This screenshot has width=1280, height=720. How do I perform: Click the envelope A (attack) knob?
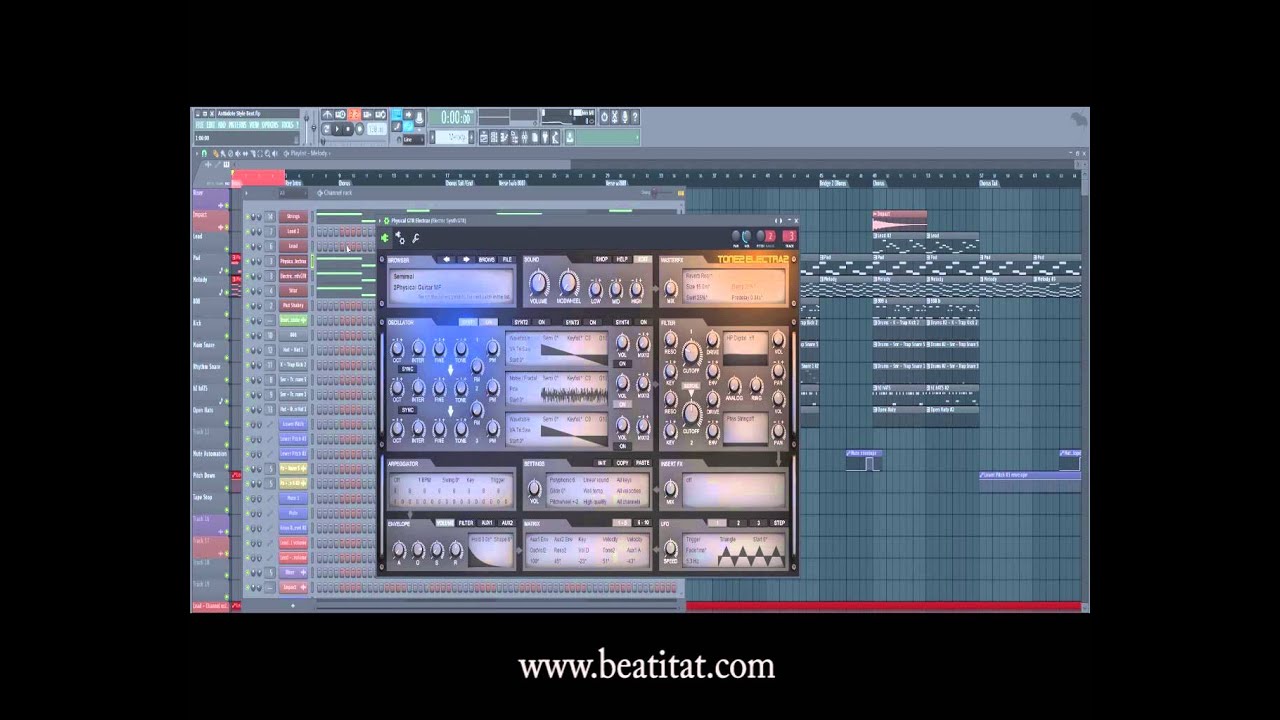[x=399, y=549]
